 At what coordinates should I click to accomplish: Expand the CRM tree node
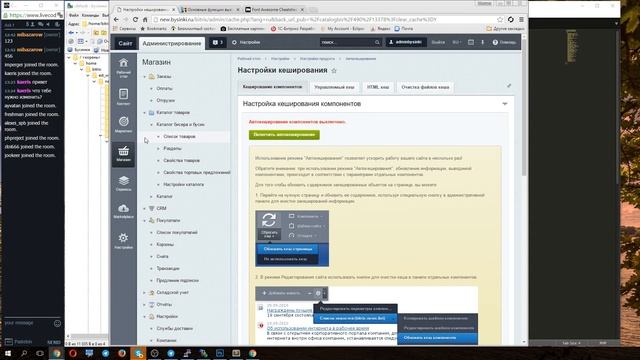point(144,209)
